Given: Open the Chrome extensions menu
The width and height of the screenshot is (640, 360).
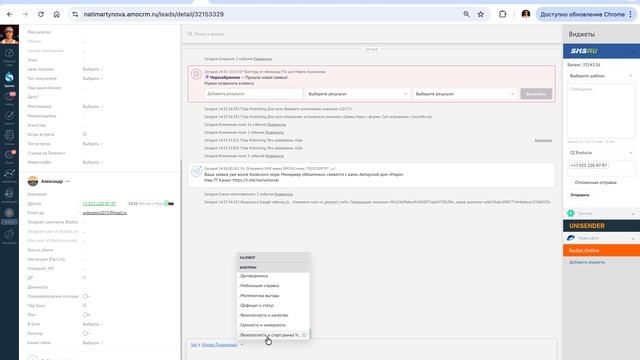Looking at the screenshot, I should [502, 14].
